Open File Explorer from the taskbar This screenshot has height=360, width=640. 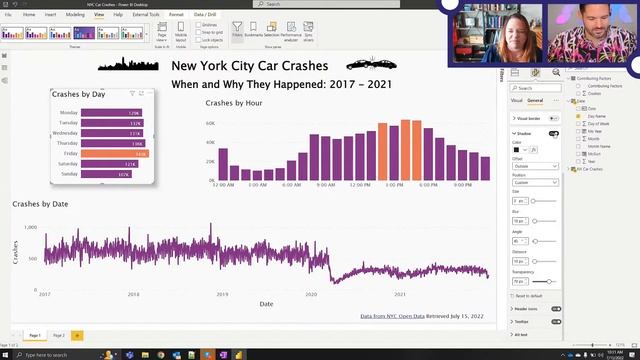145,355
